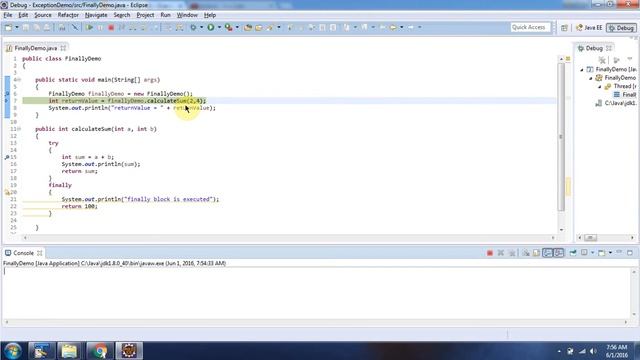The width and height of the screenshot is (640, 360).
Task: Click the line 'return 100;' in editor
Action: pyautogui.click(x=80, y=207)
